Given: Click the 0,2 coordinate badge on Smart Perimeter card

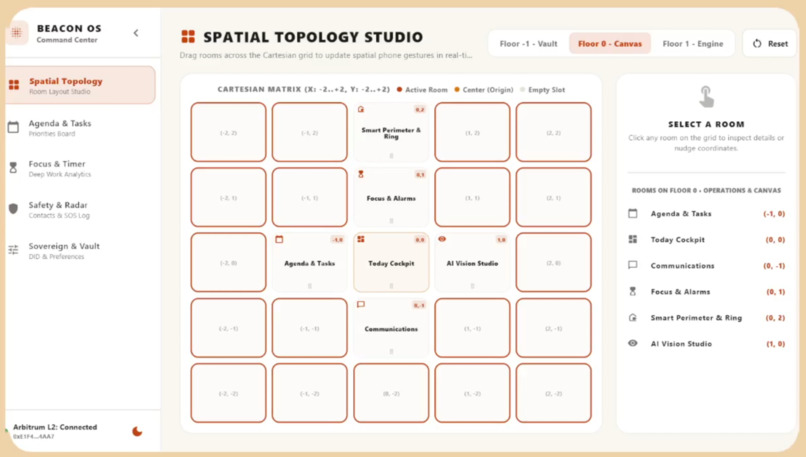Looking at the screenshot, I should [x=420, y=109].
